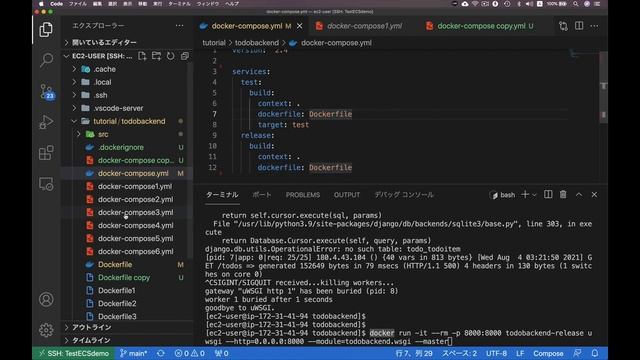Kill terminal with trash icon
The height and width of the screenshot is (360, 640).
(x=563, y=195)
